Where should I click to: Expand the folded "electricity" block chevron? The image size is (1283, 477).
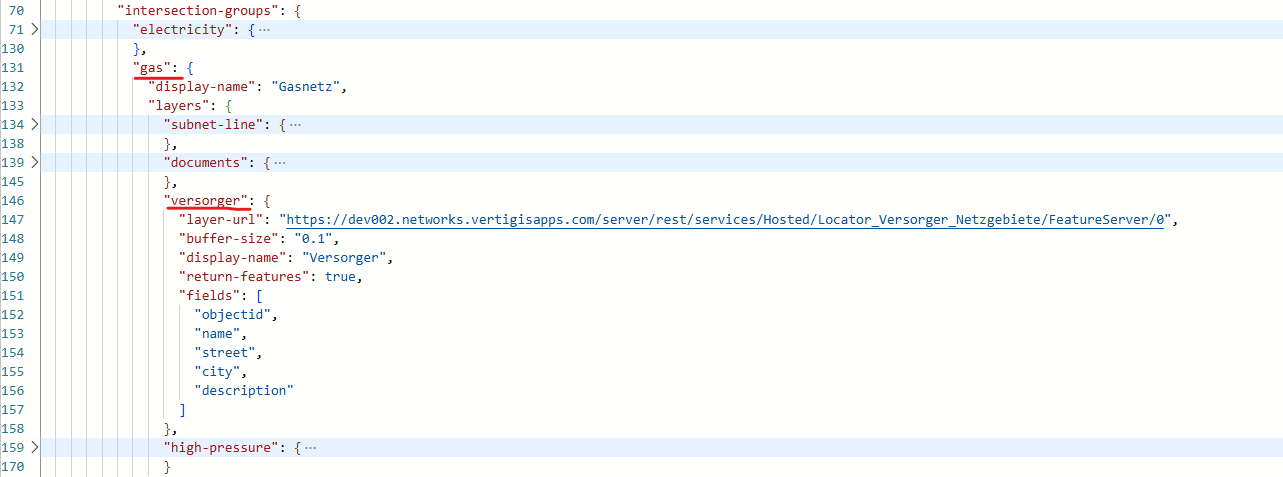tap(35, 30)
